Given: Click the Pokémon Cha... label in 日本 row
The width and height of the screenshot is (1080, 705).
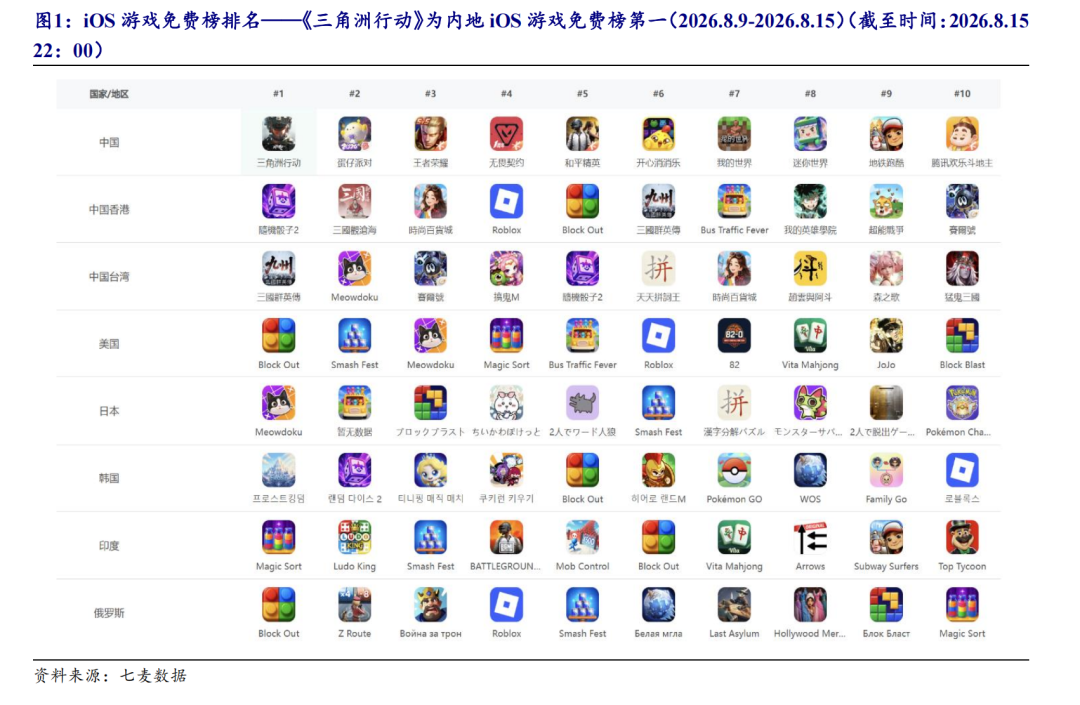Looking at the screenshot, I should pos(958,432).
